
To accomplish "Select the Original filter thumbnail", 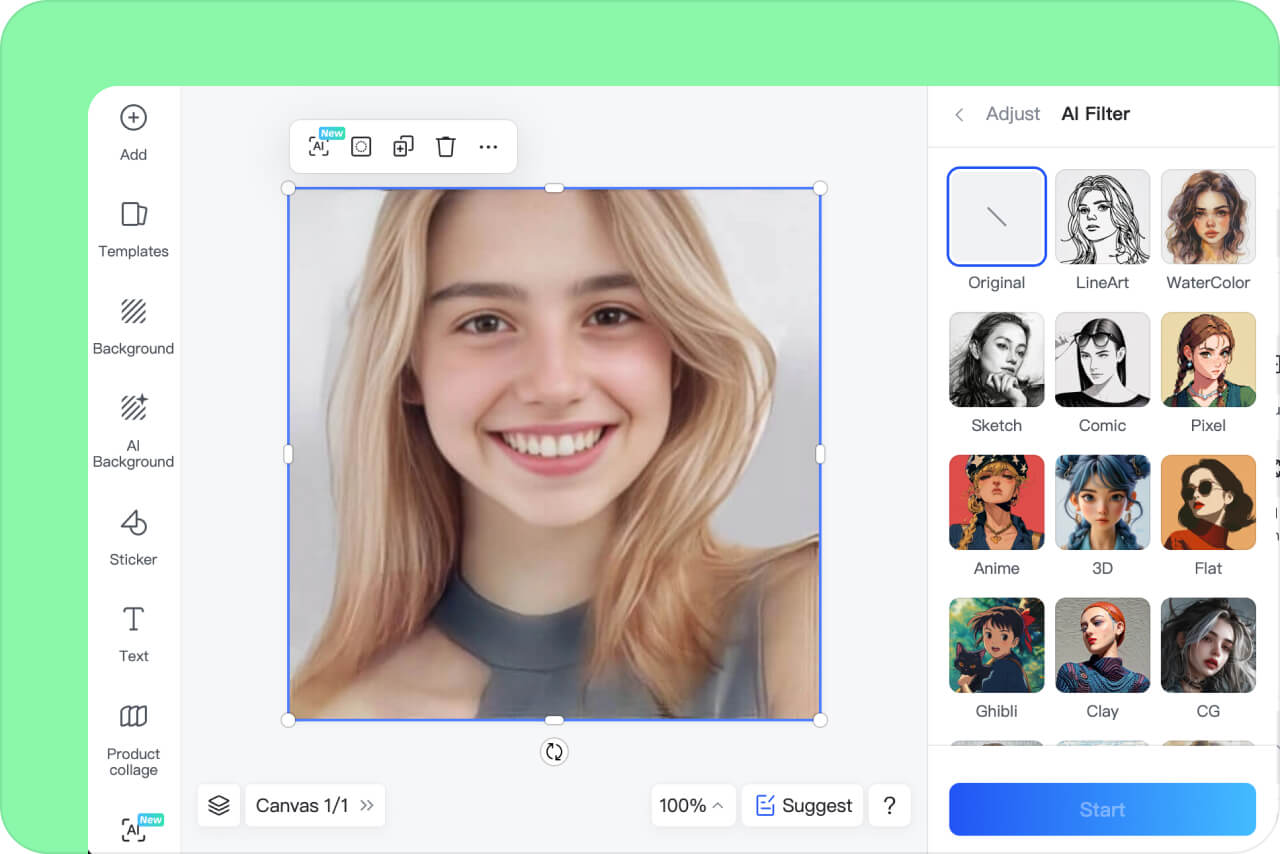I will coord(997,217).
